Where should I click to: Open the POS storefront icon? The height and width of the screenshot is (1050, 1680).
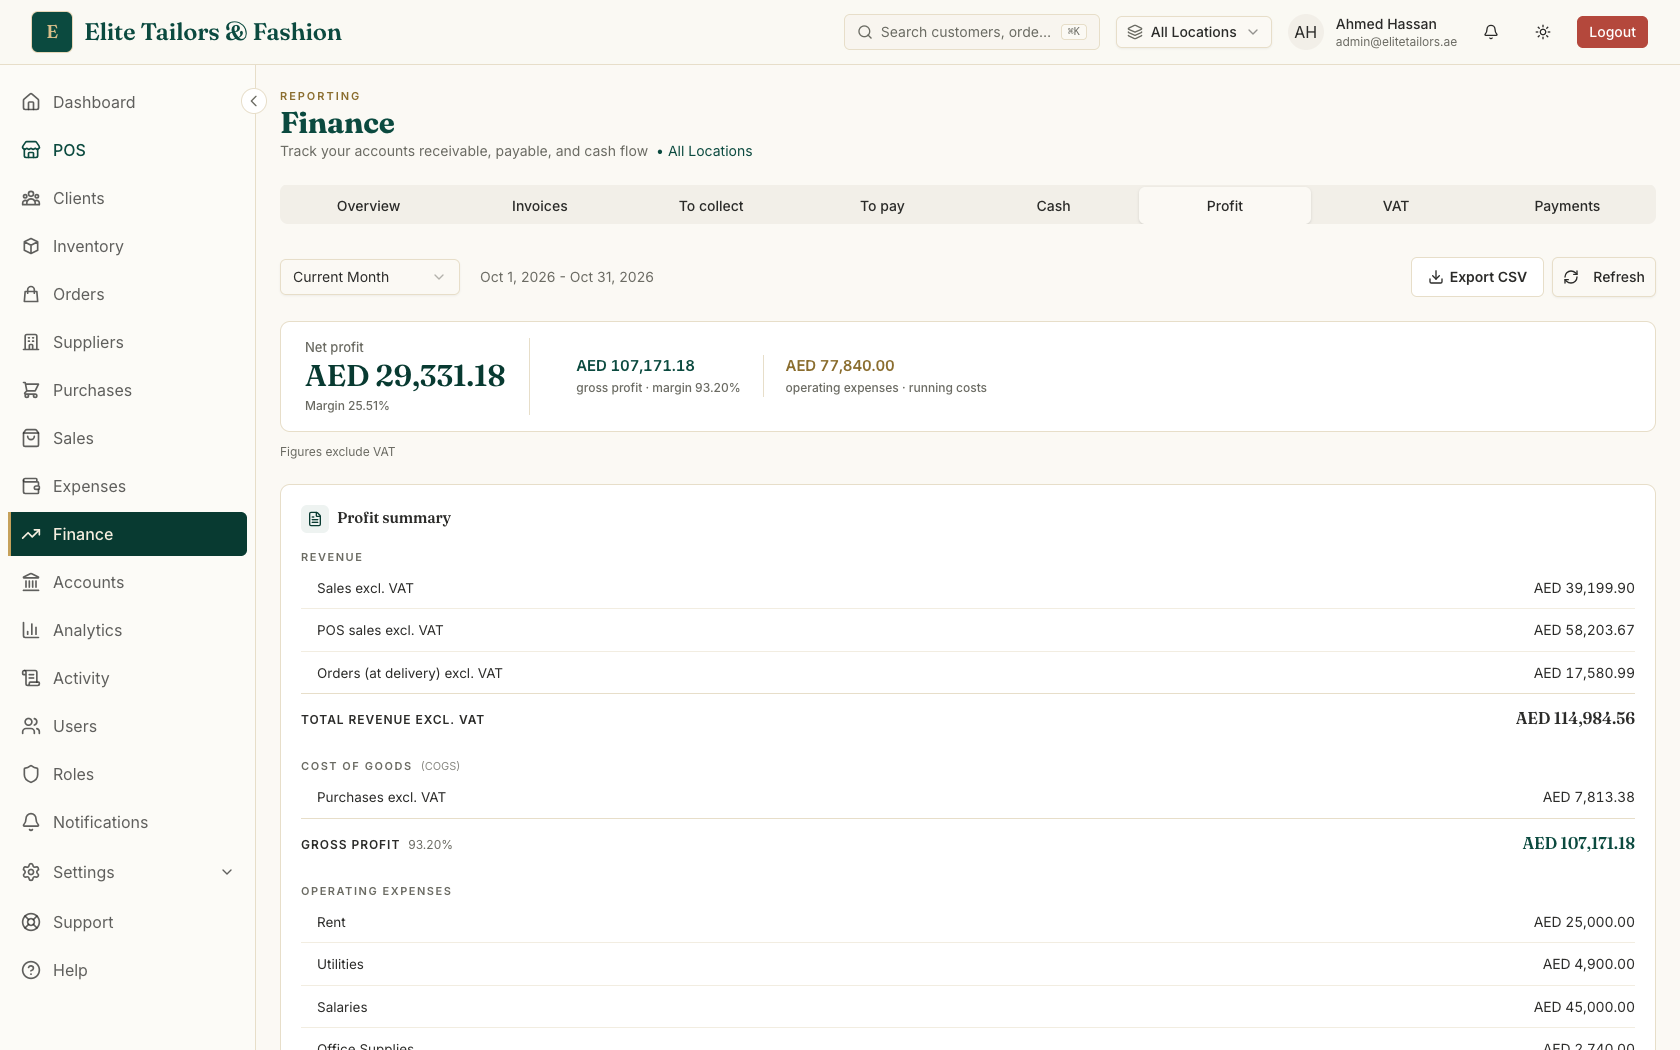[31, 150]
